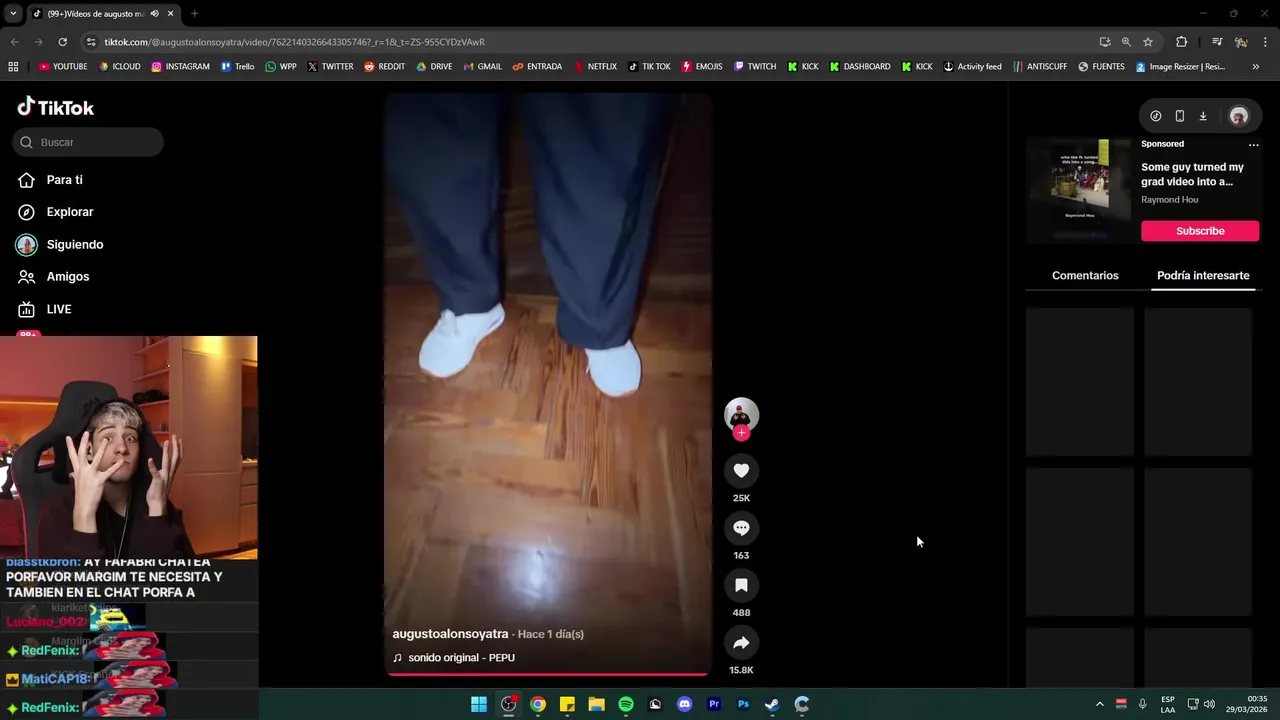Image resolution: width=1280 pixels, height=720 pixels.
Task: Open the NETFLIX bookmark
Action: point(595,67)
